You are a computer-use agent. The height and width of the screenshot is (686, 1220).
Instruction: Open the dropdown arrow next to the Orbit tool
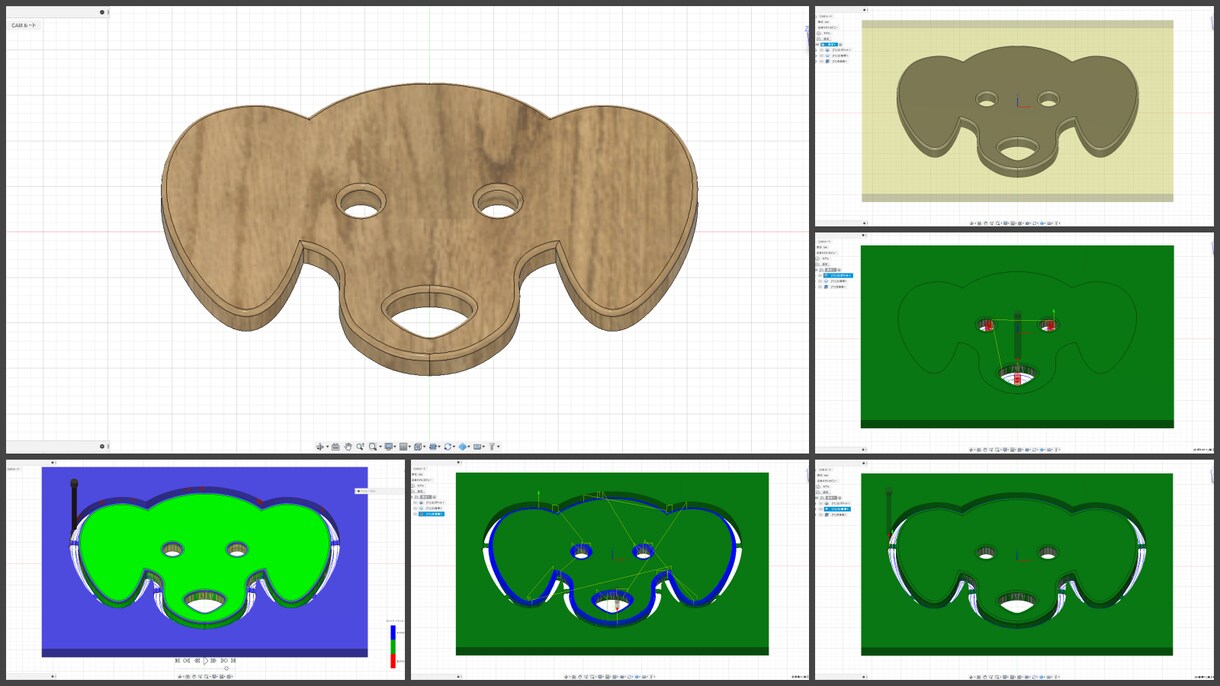[326, 447]
